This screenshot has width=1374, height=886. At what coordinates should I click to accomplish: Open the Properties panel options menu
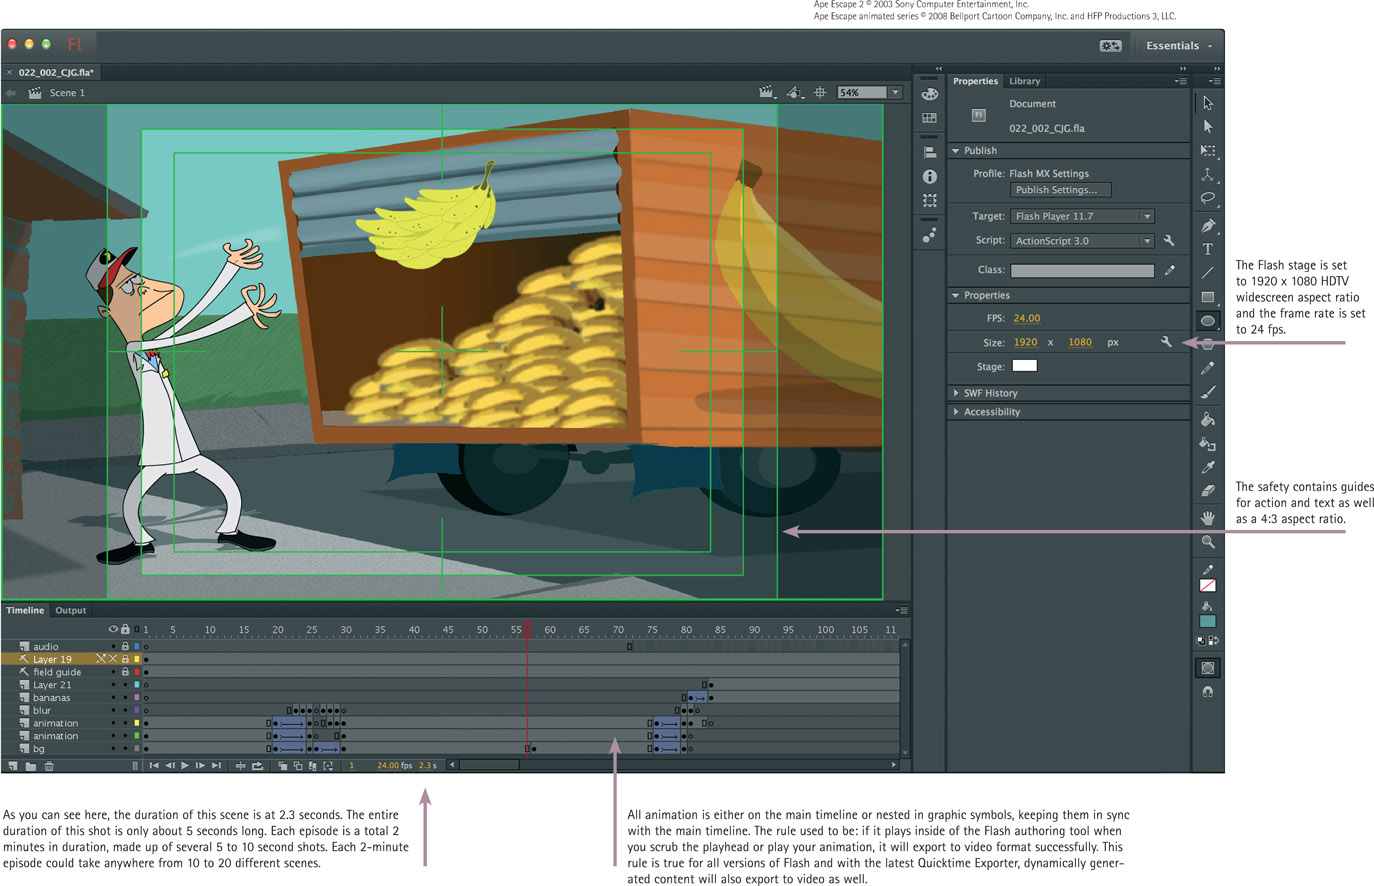[x=1181, y=81]
